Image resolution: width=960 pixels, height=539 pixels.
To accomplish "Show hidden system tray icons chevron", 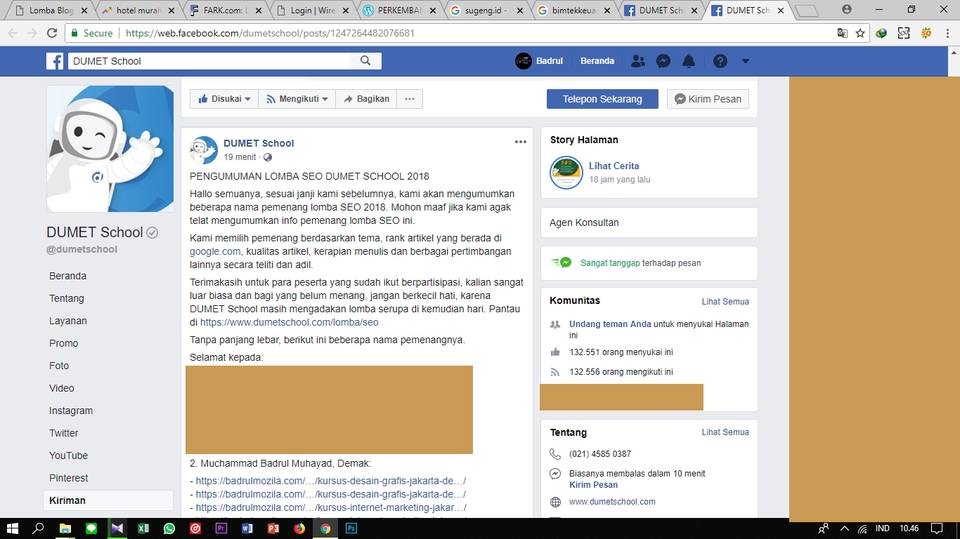I will (844, 528).
